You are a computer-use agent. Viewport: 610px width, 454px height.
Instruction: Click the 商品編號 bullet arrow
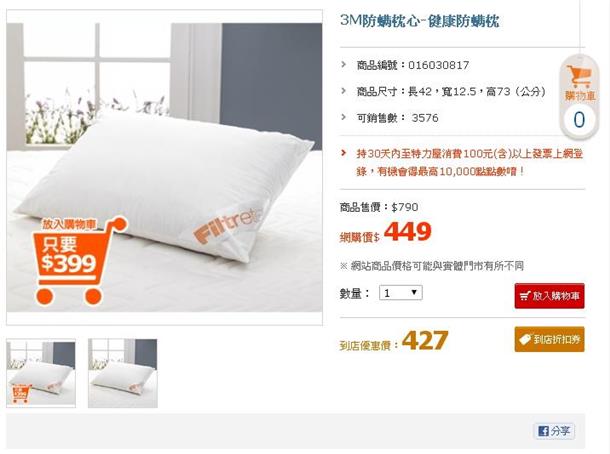(x=344, y=64)
